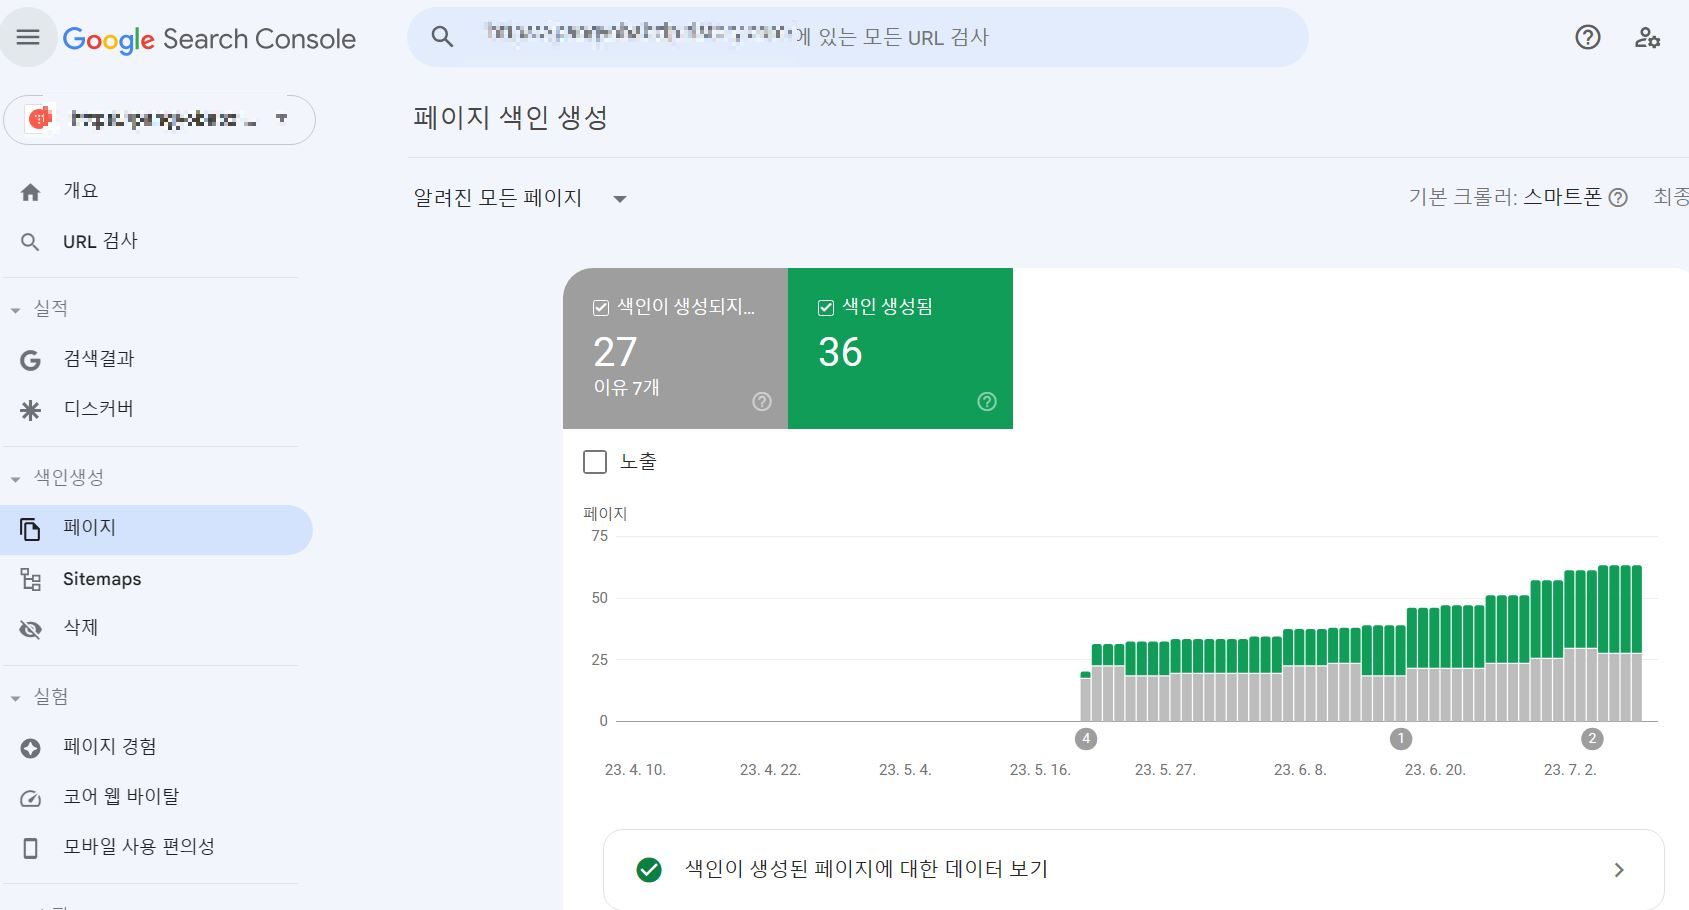Viewport: 1689px width, 910px height.
Task: Click the Google G icon for 검색결과
Action: 31,360
